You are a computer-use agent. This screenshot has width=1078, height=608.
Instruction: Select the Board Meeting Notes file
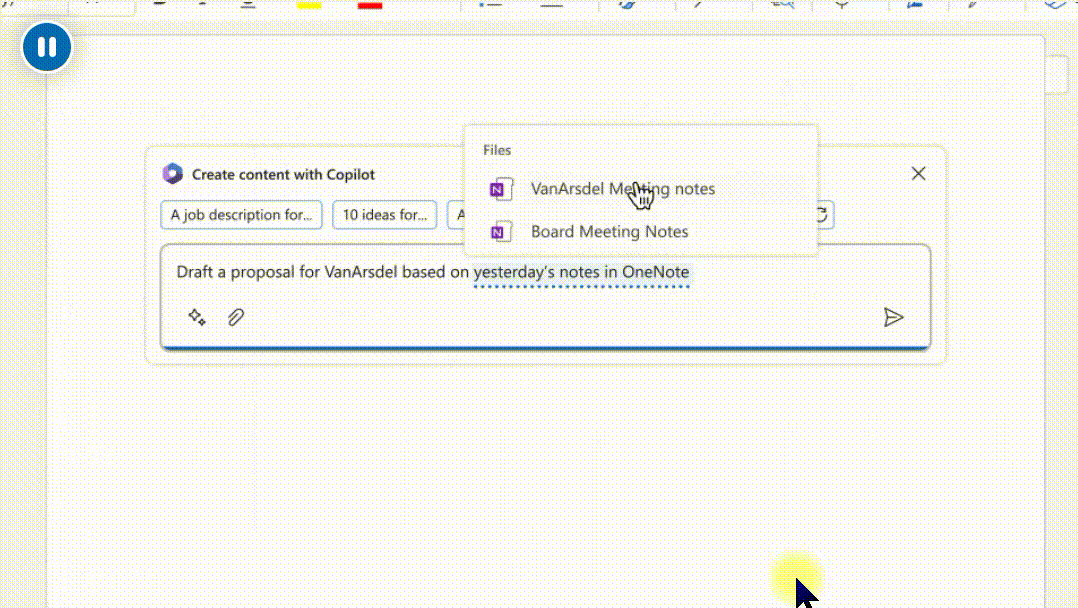point(641,232)
